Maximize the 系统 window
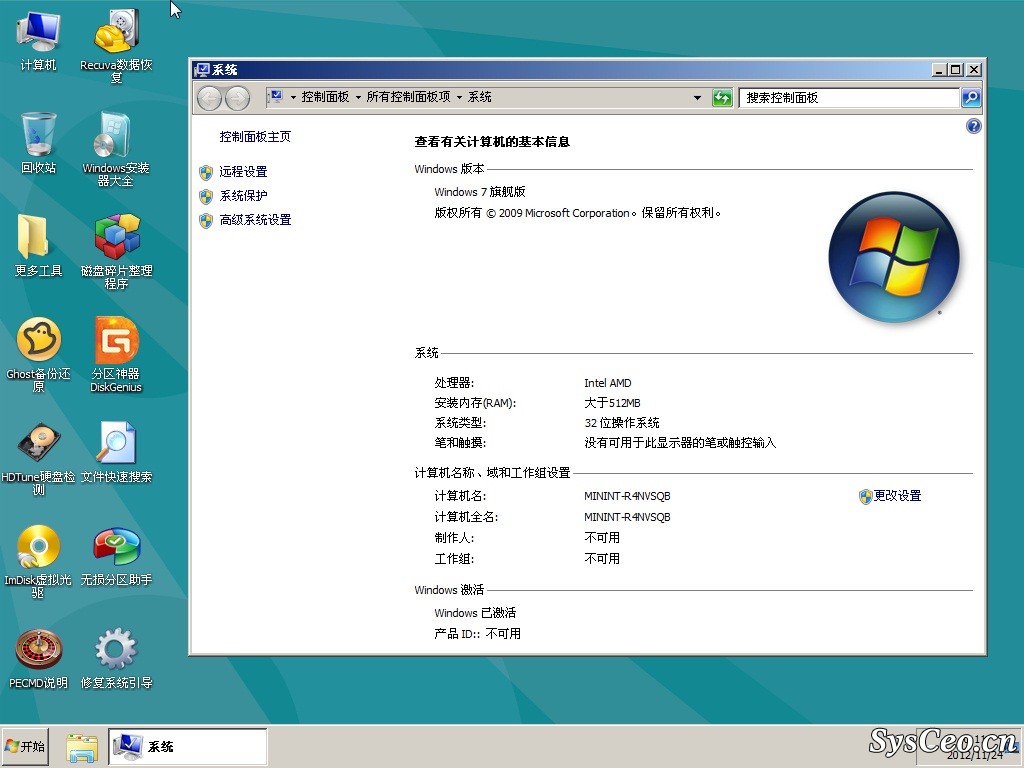This screenshot has height=768, width=1024. point(956,70)
